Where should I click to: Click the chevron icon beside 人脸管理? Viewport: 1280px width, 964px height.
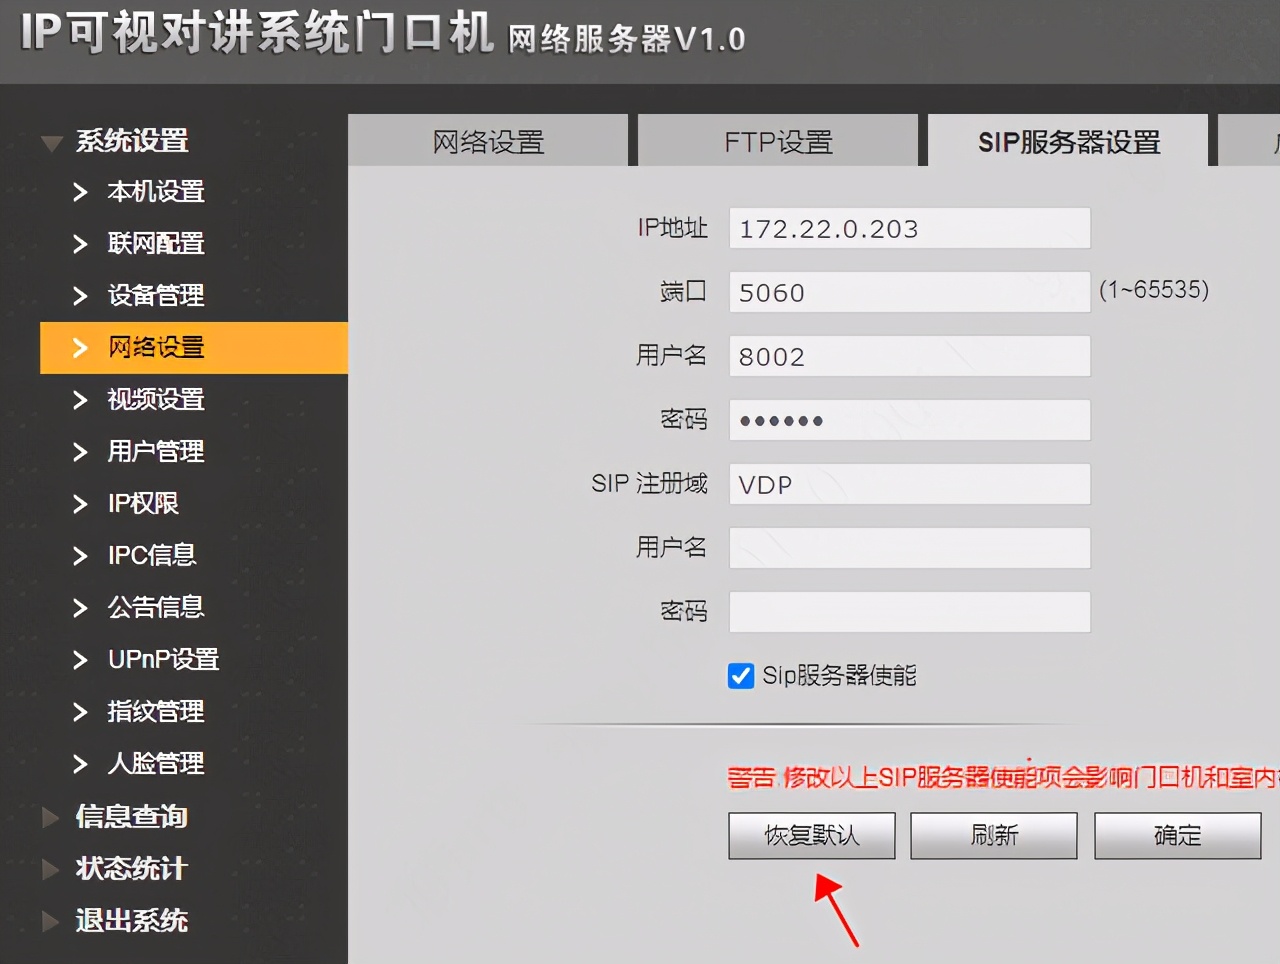(x=80, y=764)
